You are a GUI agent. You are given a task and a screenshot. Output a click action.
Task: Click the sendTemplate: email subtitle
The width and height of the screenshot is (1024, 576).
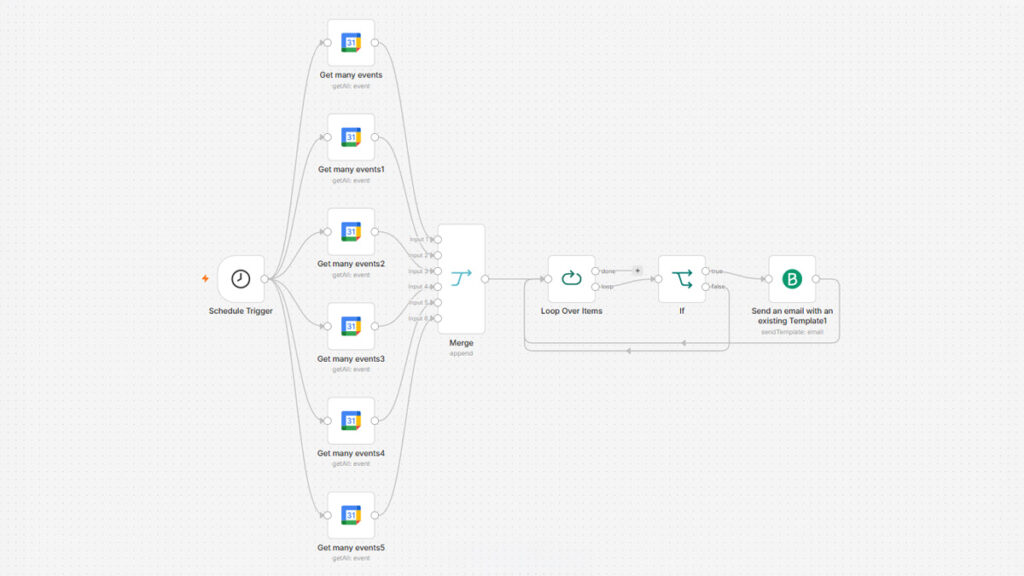[x=792, y=332]
